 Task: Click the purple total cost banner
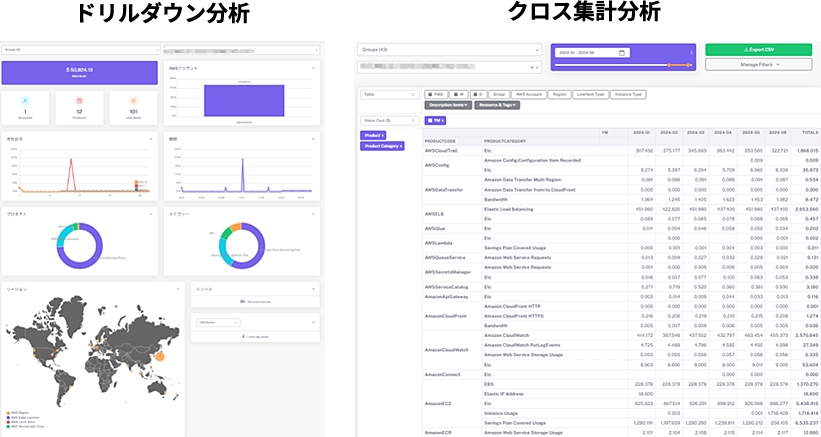[x=79, y=72]
